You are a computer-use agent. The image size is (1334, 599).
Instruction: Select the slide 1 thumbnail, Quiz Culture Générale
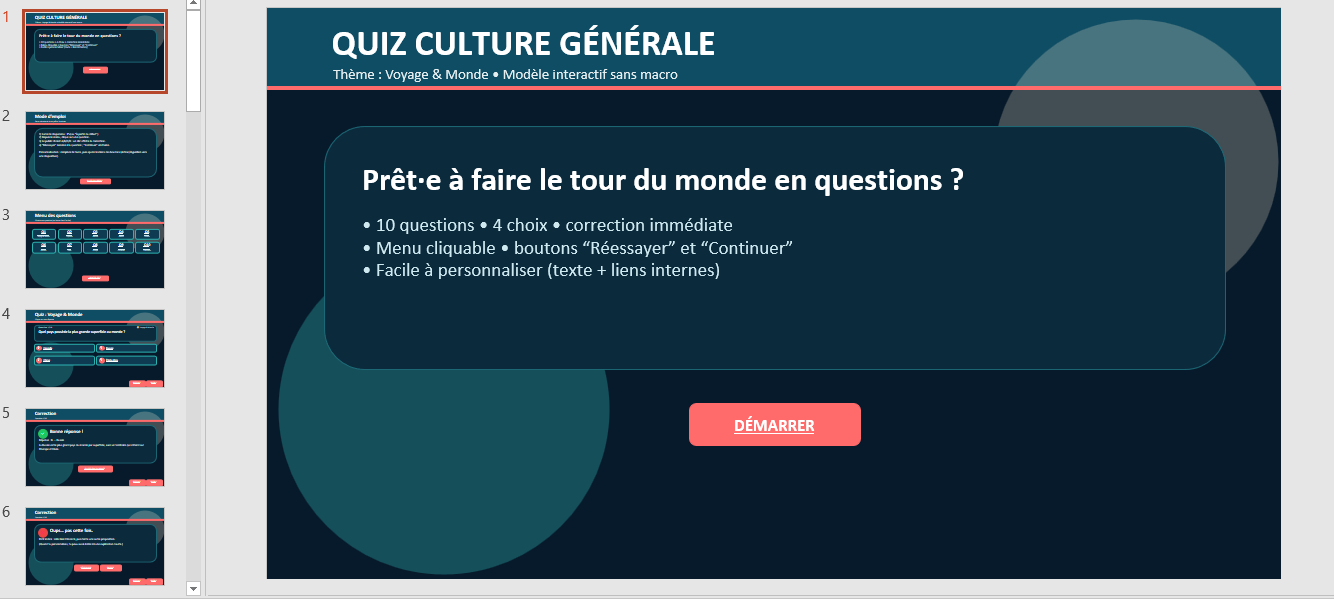(x=95, y=52)
